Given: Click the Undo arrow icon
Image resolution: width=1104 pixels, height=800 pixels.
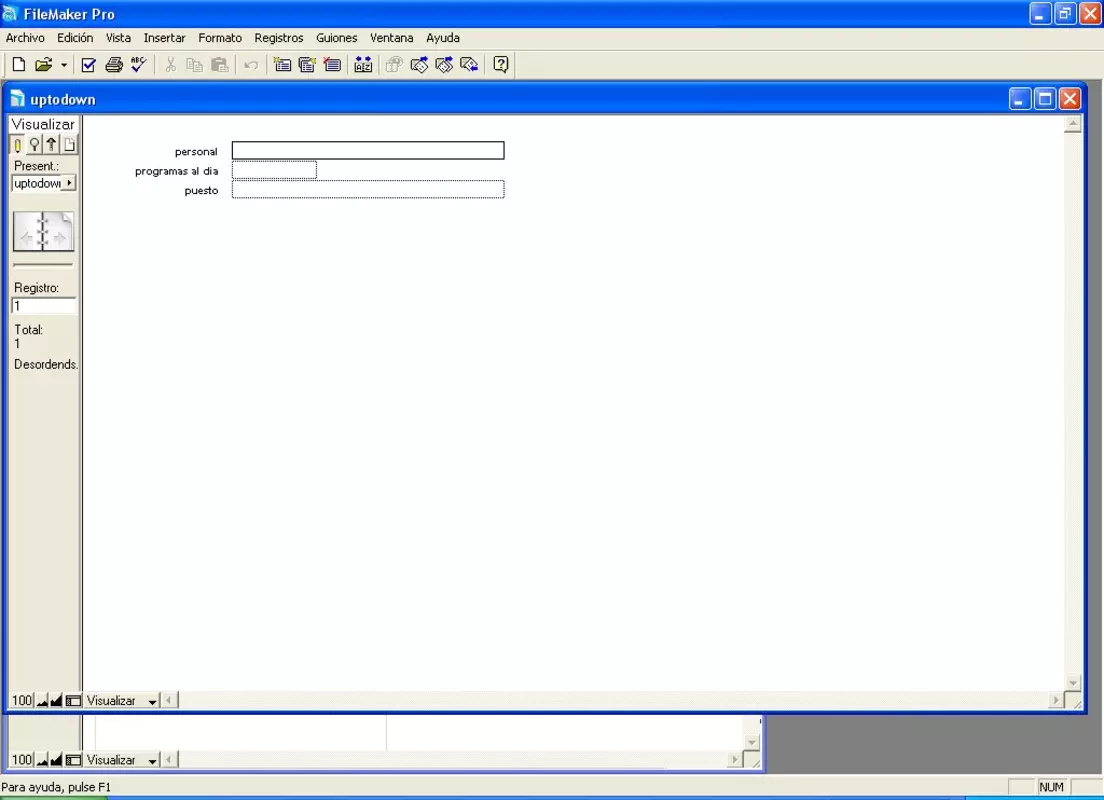Looking at the screenshot, I should (x=251, y=65).
